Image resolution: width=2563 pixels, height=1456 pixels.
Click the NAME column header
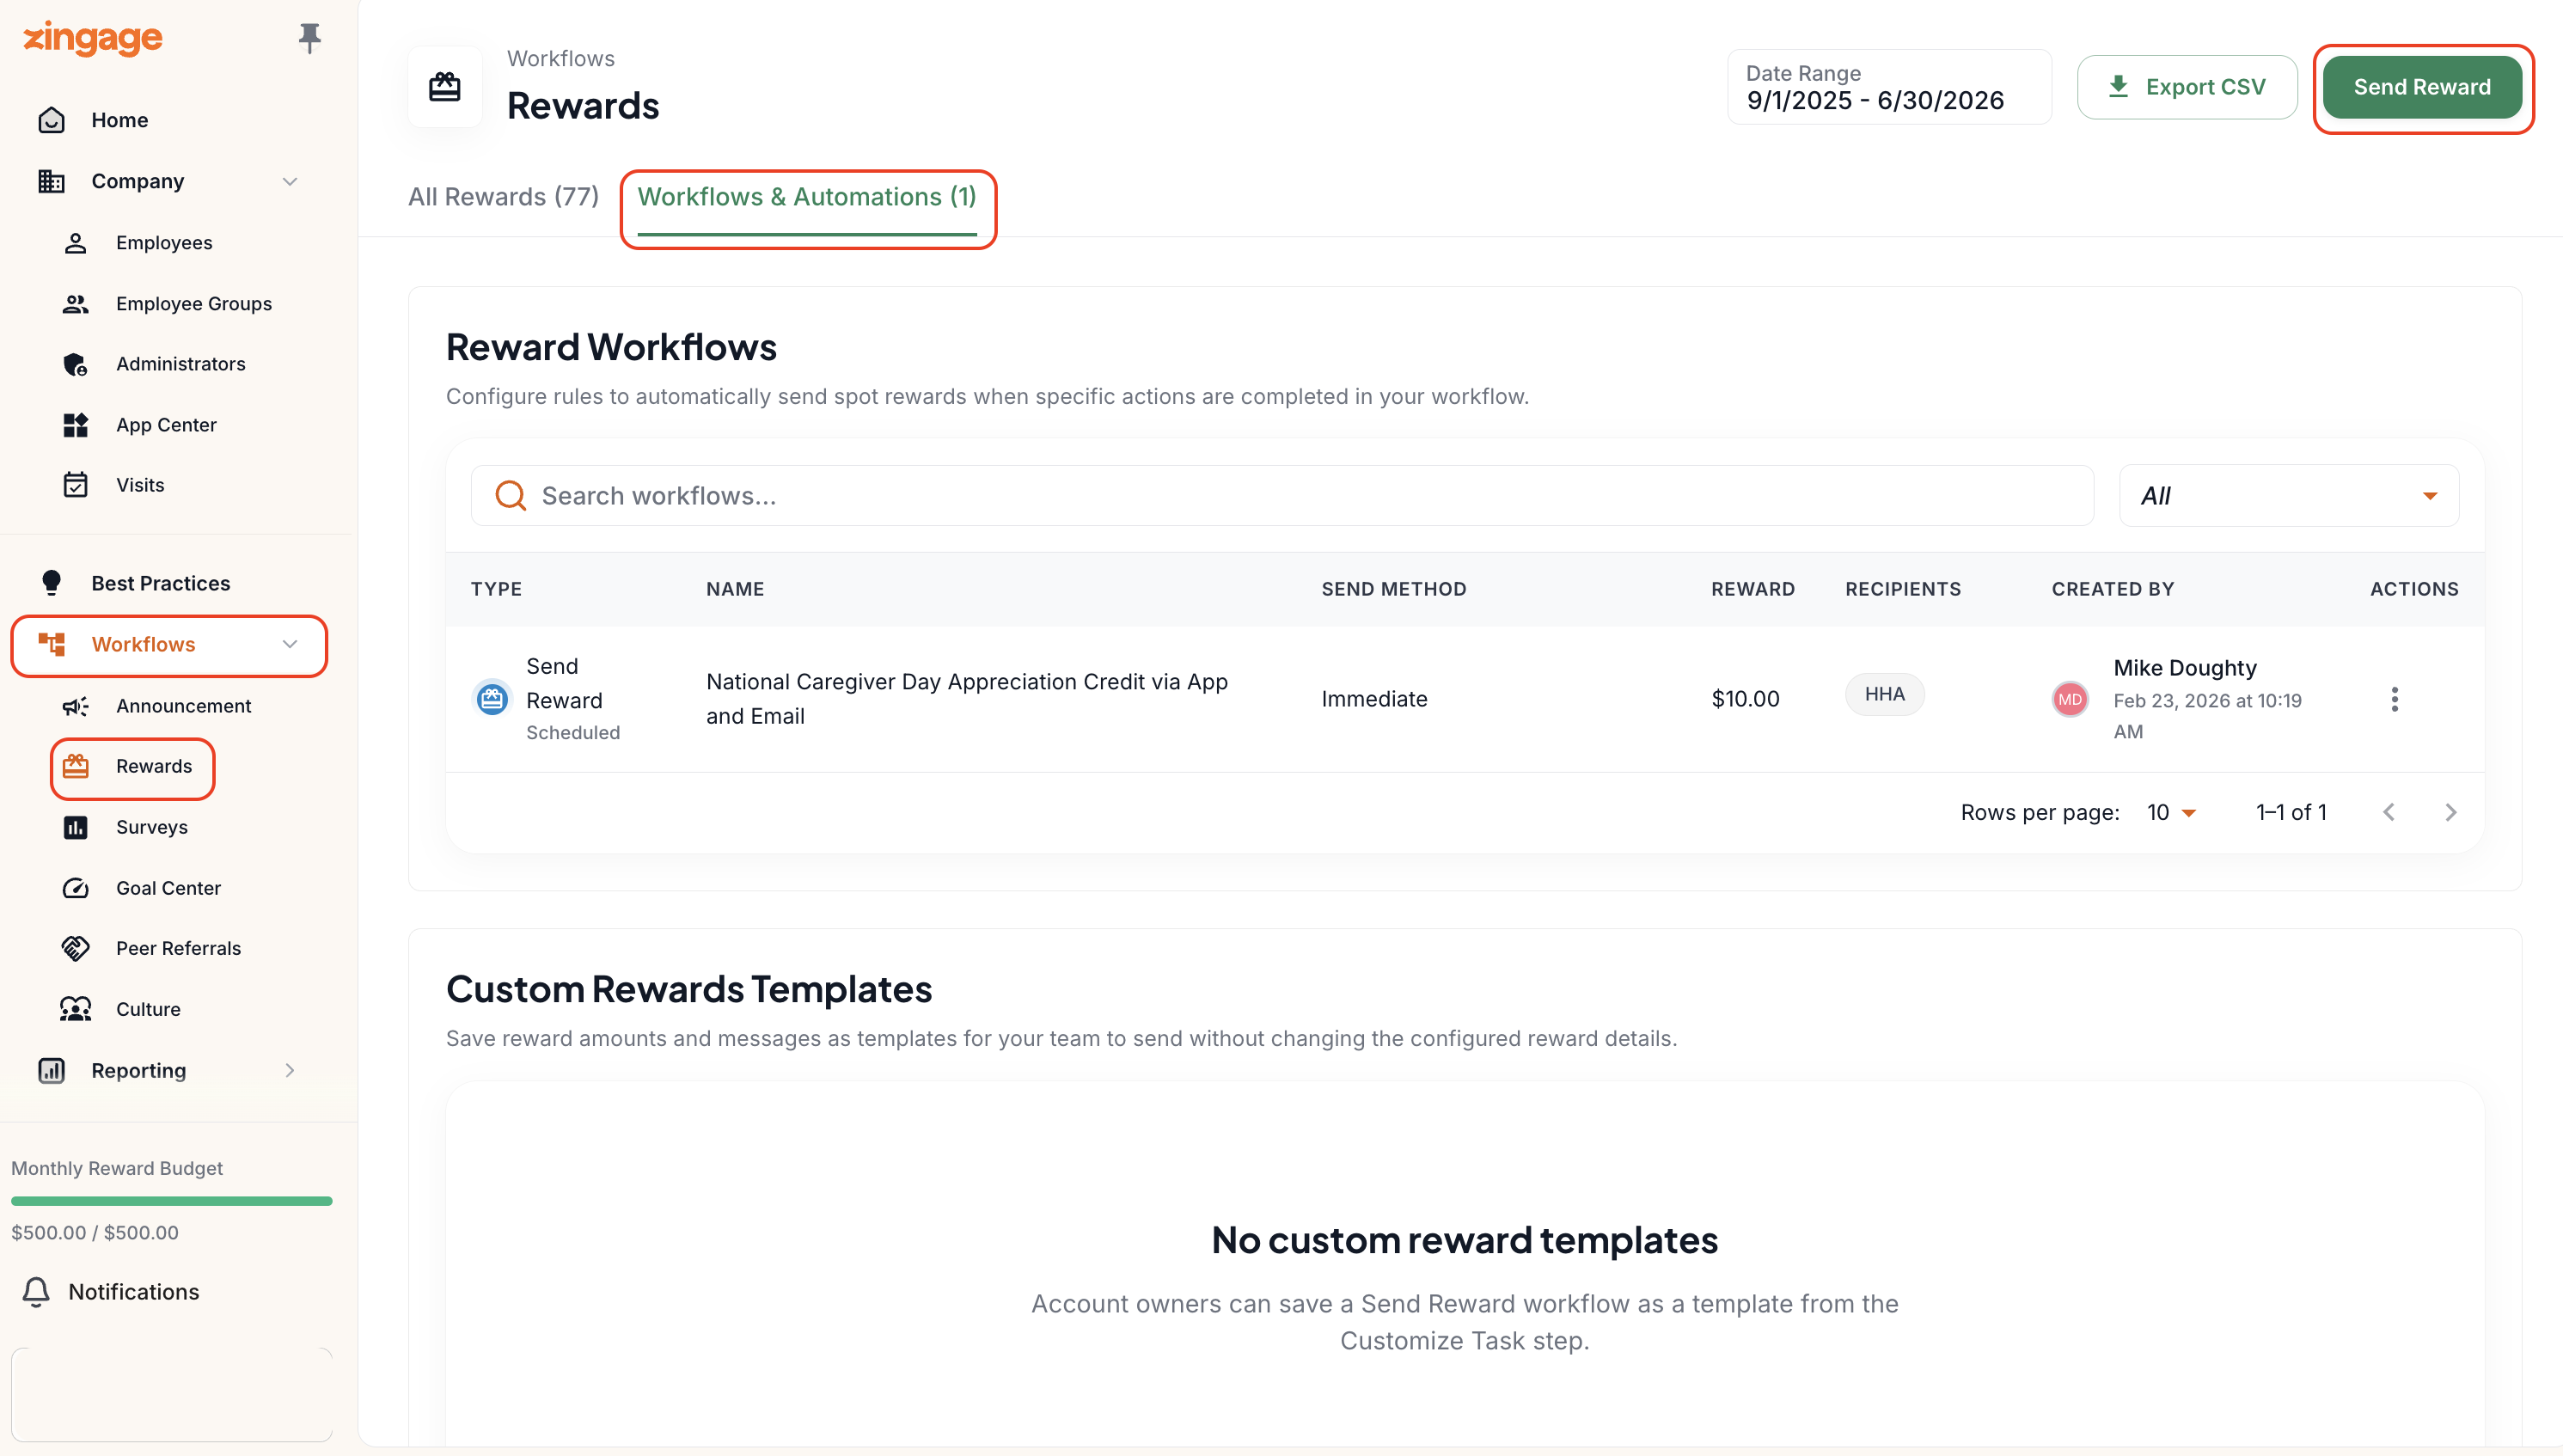click(x=735, y=590)
